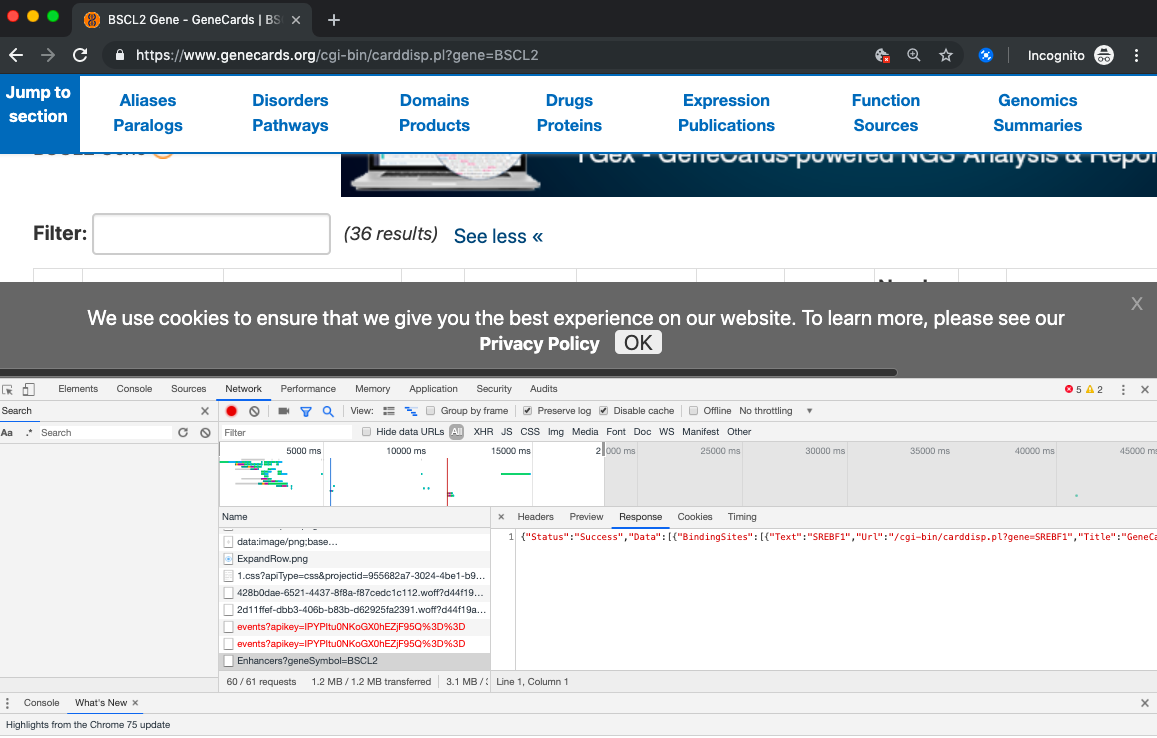Image resolution: width=1157 pixels, height=738 pixels.
Task: Switch to the Elements panel tab
Action: pos(78,389)
